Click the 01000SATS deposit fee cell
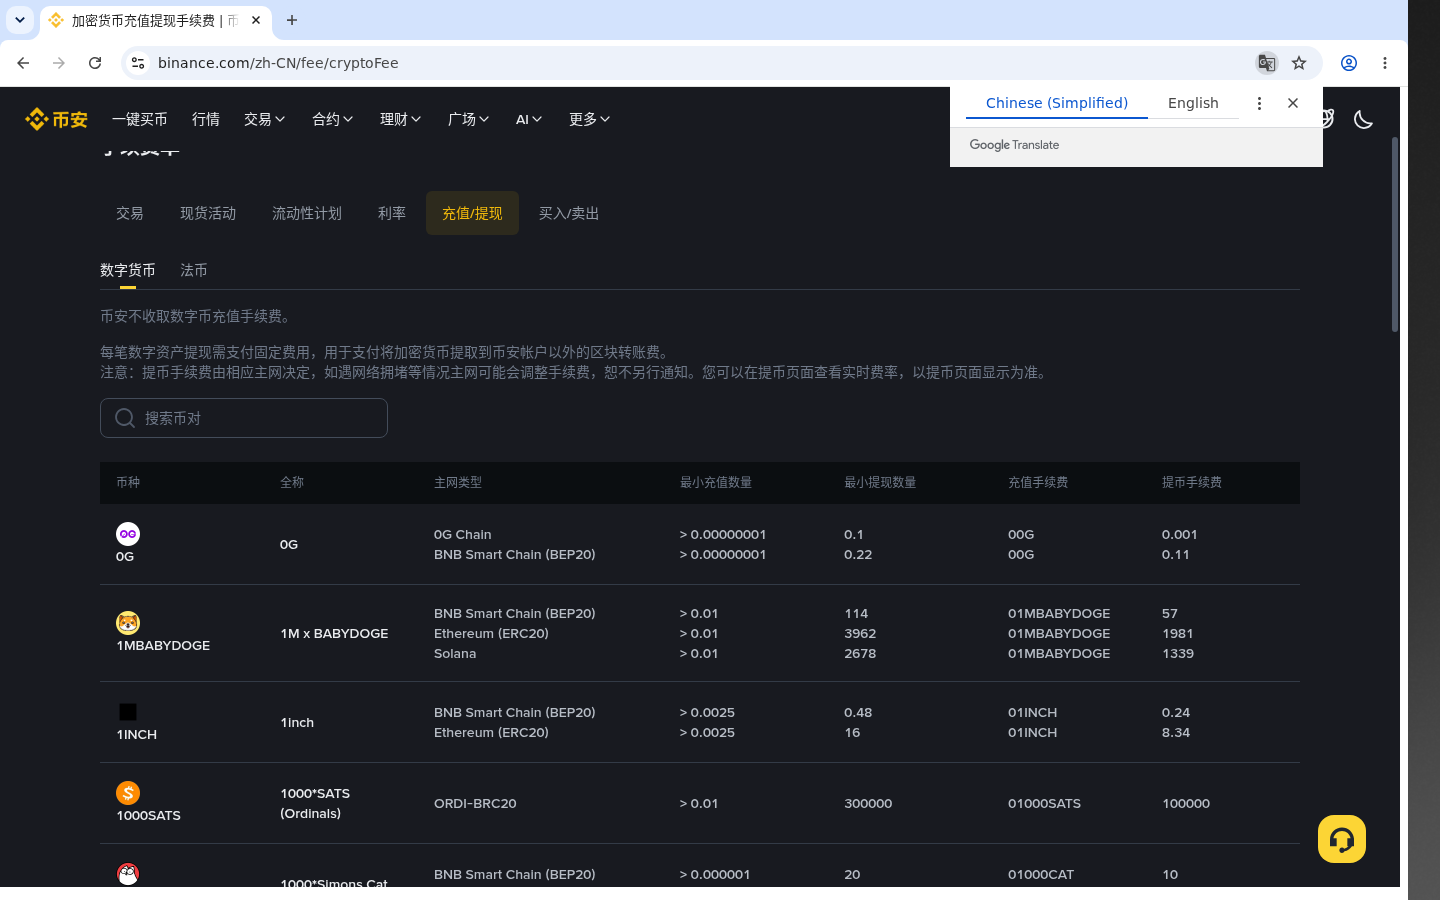 coord(1044,803)
